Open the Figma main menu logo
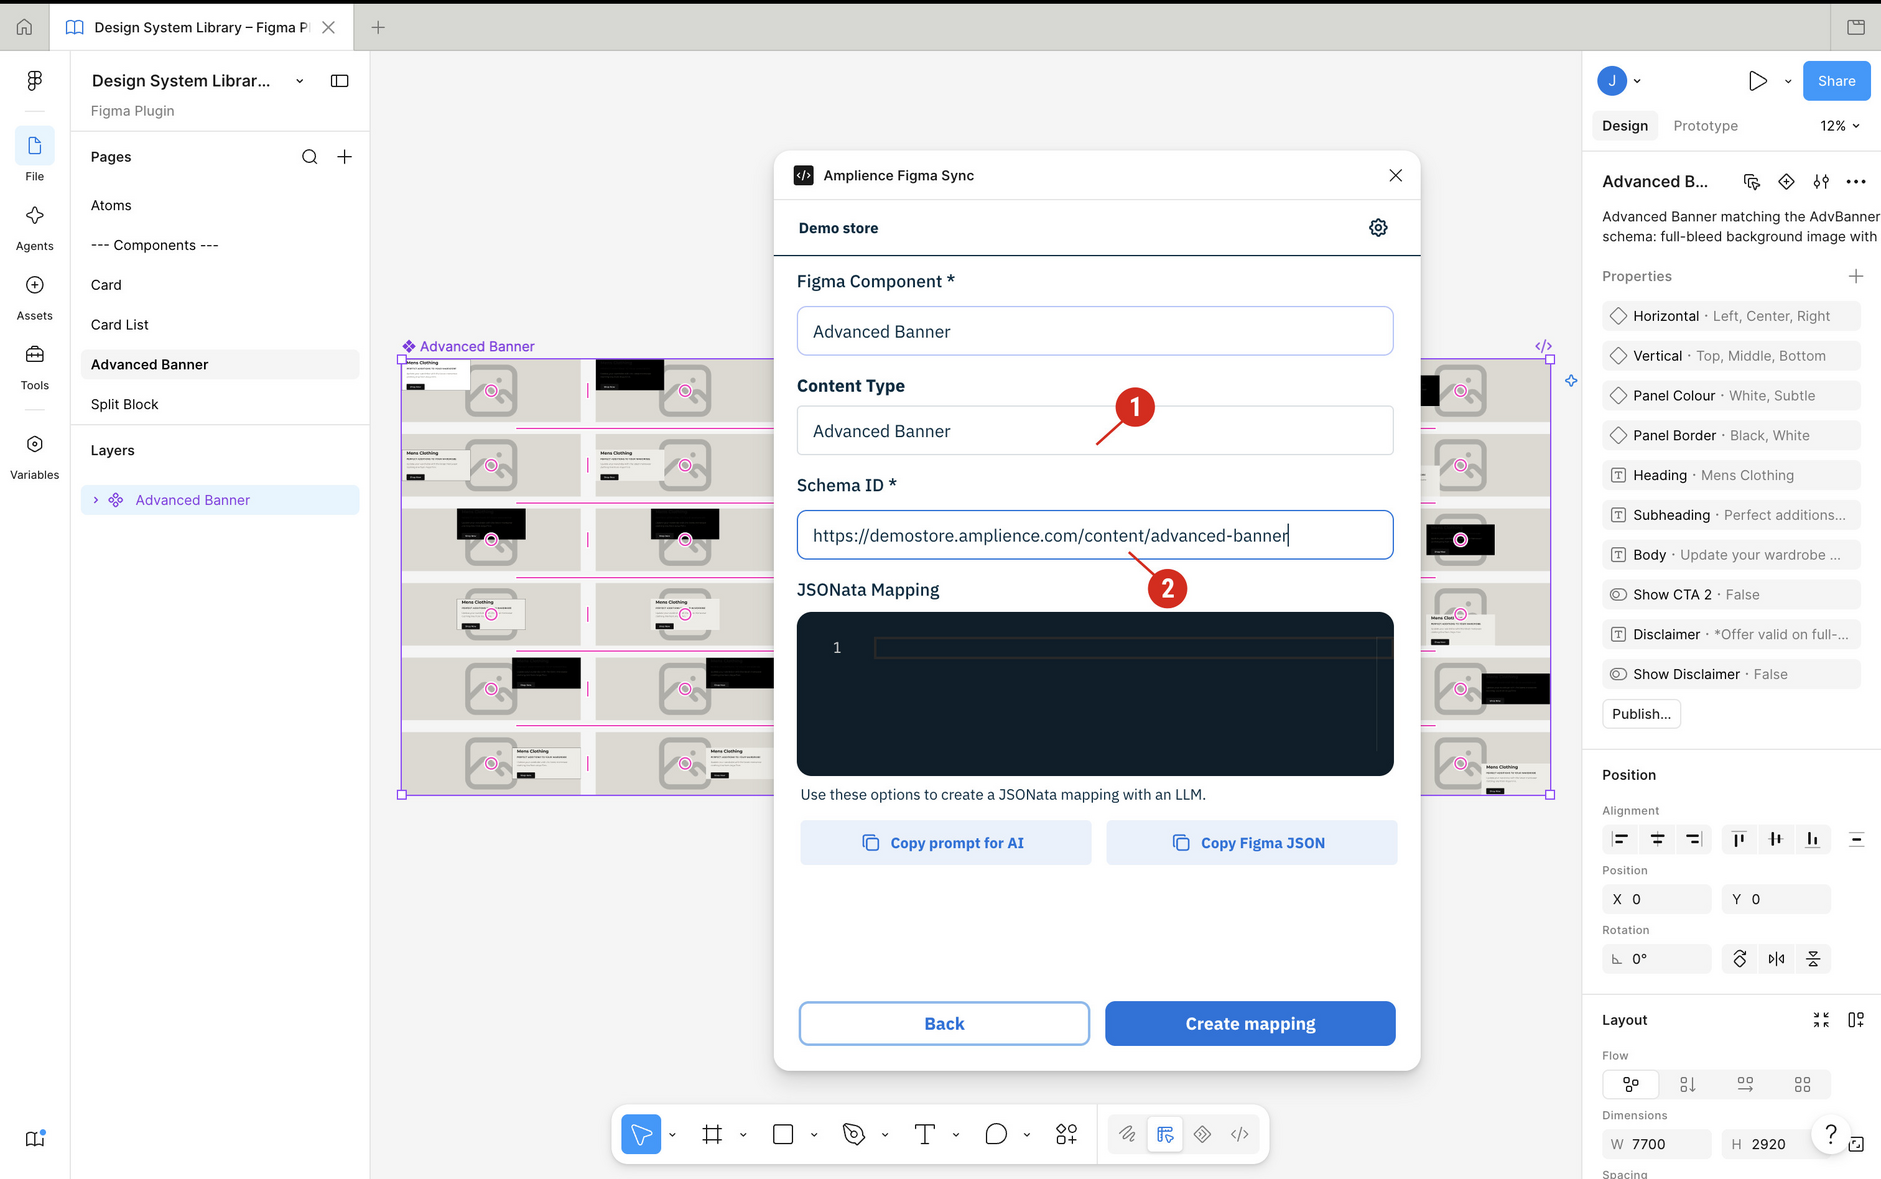 (x=34, y=80)
